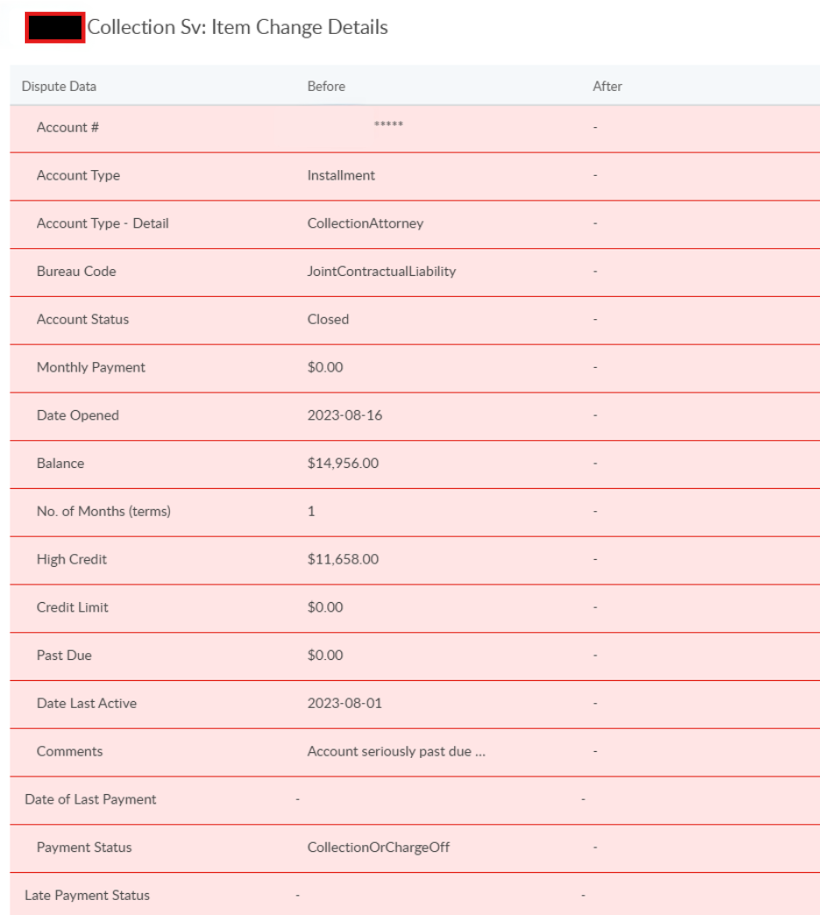The image size is (820, 915).
Task: Click the 'After' column header
Action: (x=607, y=87)
